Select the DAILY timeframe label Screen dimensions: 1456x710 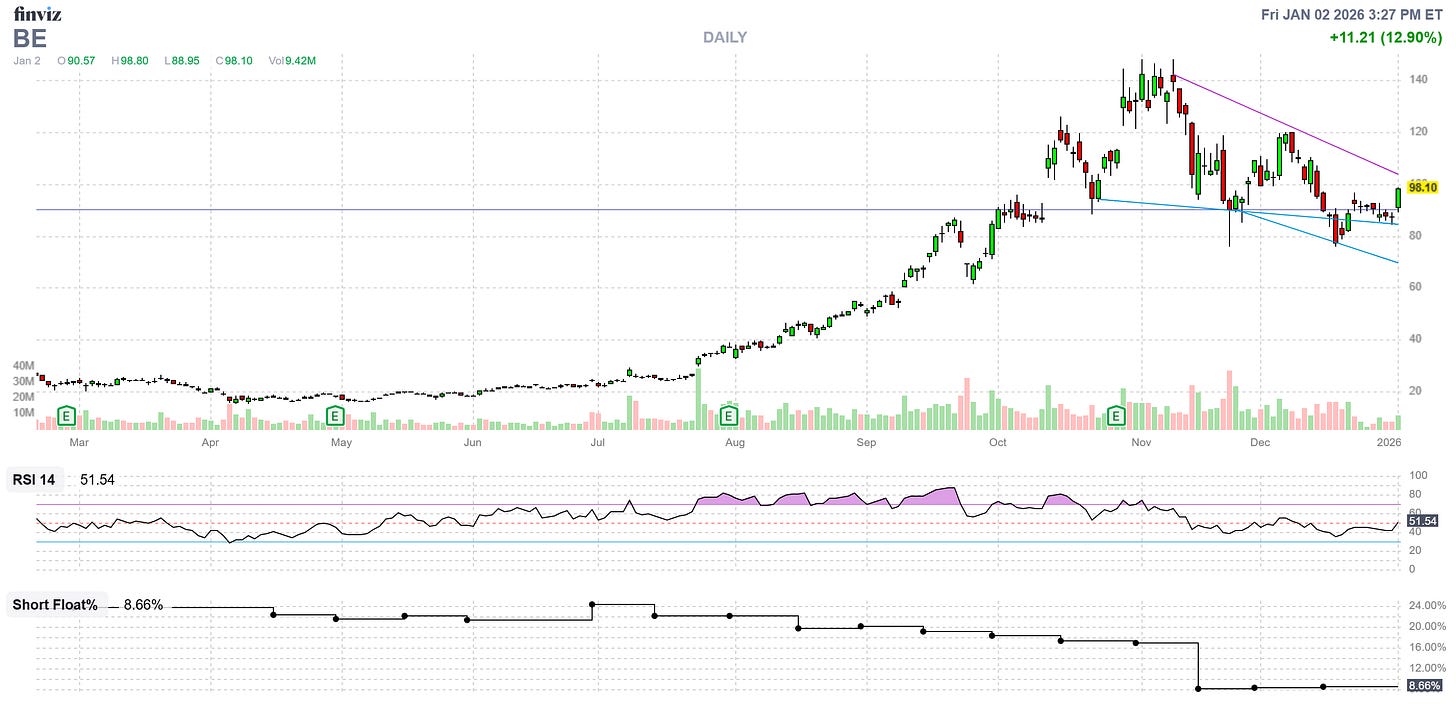725,38
